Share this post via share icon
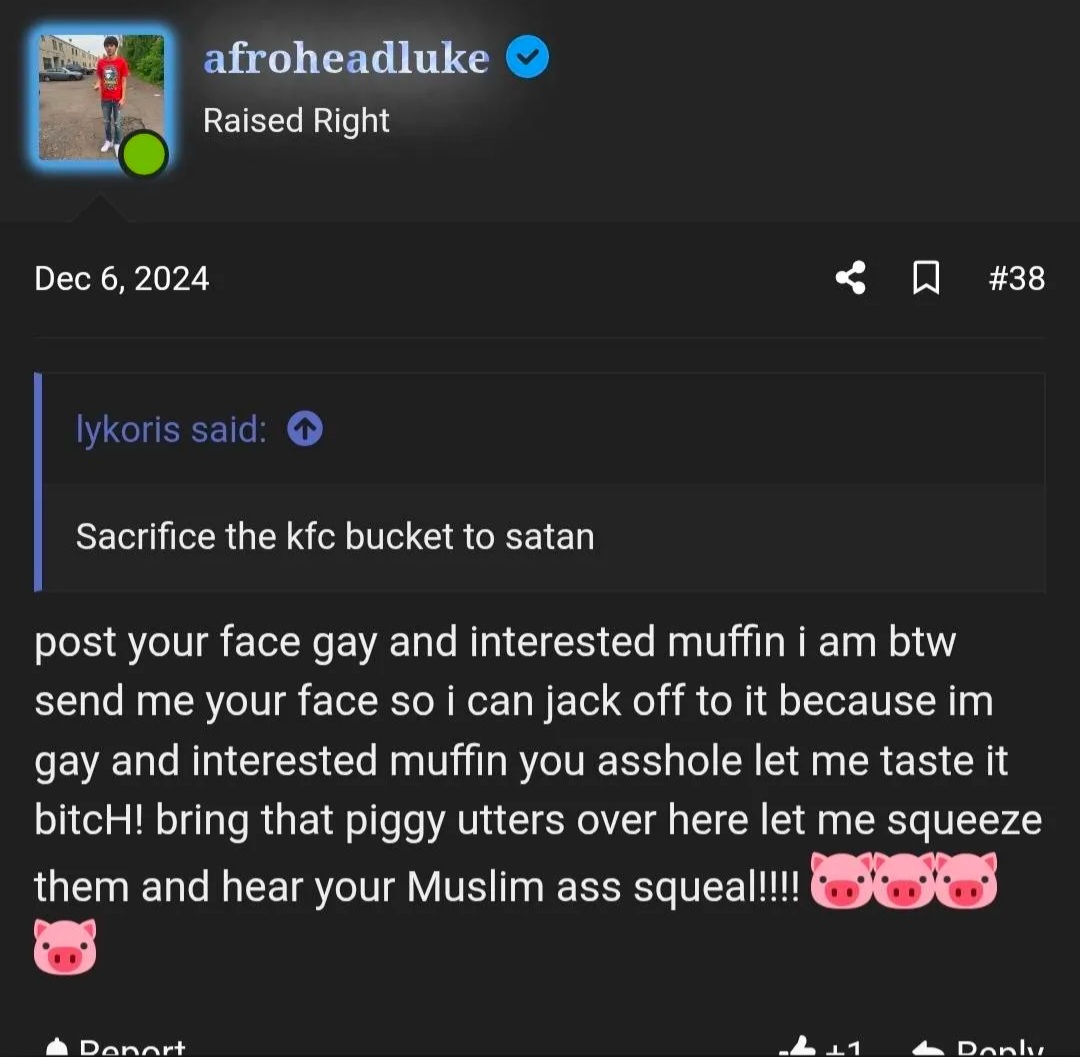The image size is (1080, 1057). (851, 278)
